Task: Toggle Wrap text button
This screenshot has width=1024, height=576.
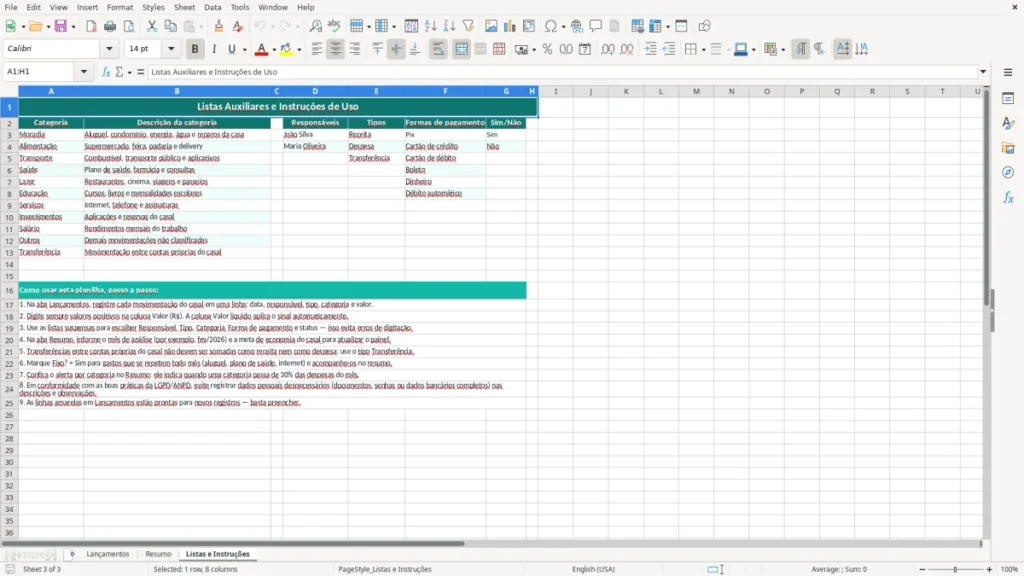Action: click(x=438, y=49)
